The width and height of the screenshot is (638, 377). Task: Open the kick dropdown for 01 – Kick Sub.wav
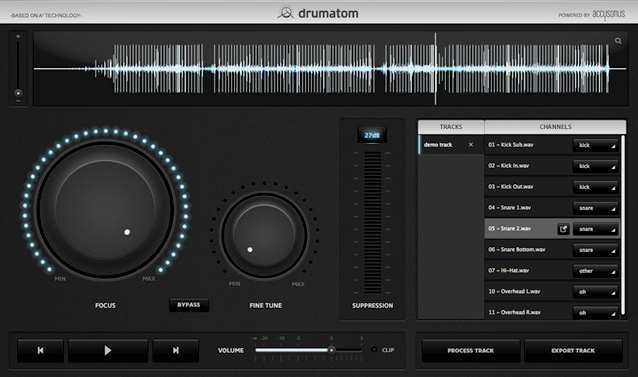point(595,145)
